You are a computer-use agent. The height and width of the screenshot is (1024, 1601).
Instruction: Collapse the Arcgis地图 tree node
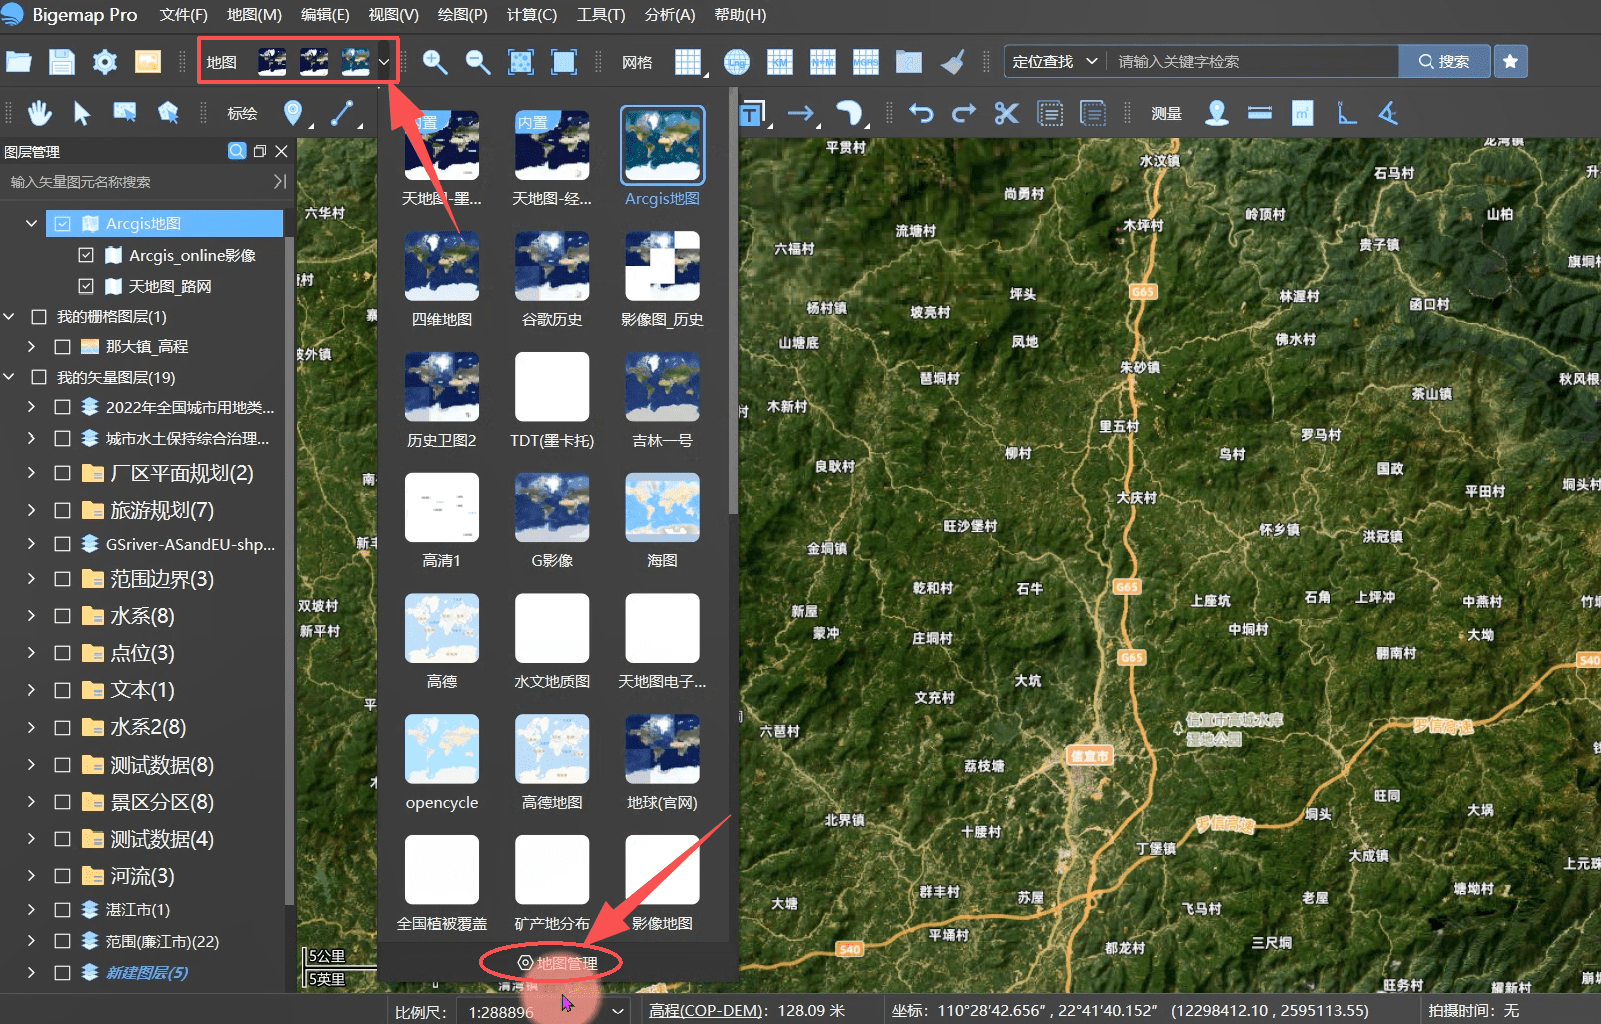tap(31, 223)
